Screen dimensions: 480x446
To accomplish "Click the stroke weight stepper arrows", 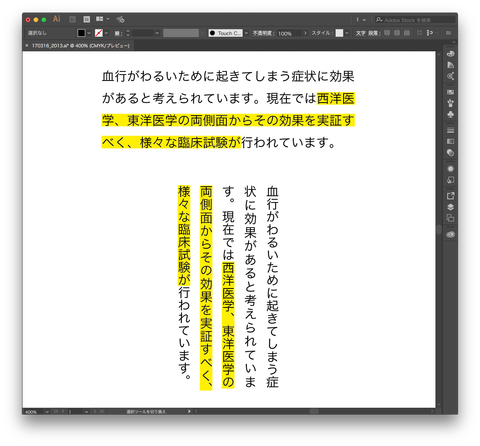I will coord(128,33).
